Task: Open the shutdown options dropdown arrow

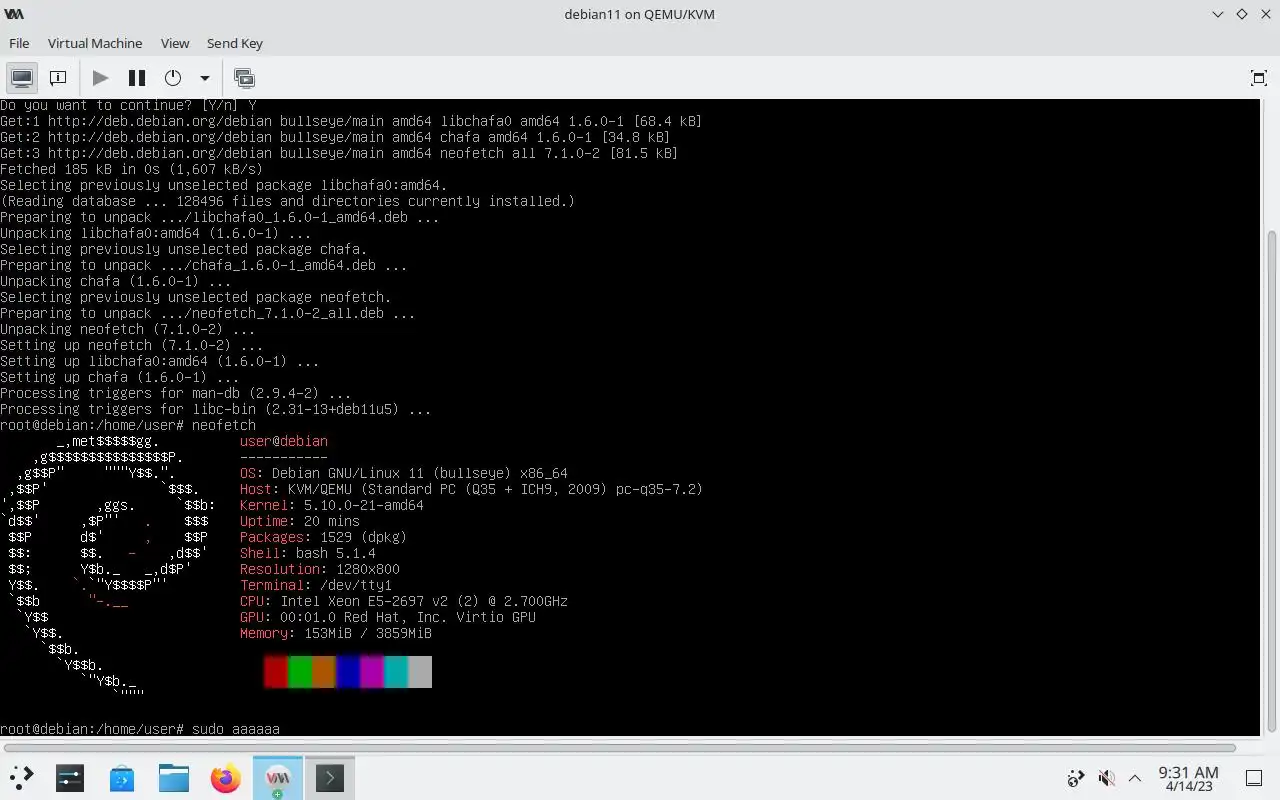Action: 205,78
